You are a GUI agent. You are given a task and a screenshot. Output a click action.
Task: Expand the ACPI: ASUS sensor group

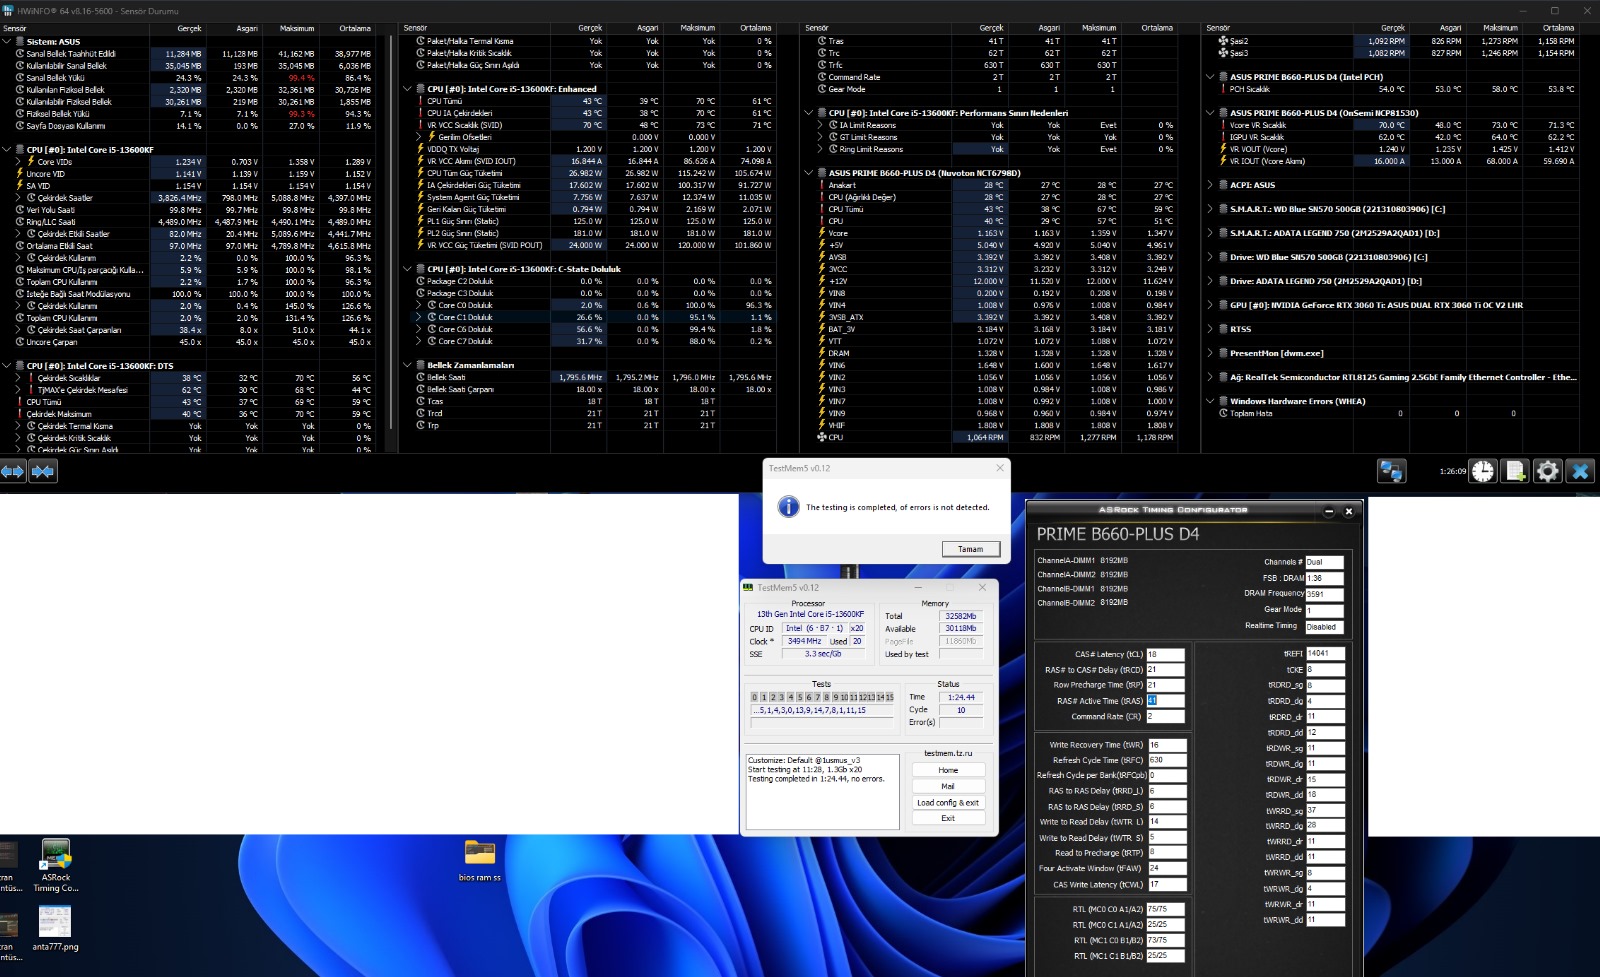tap(1210, 185)
